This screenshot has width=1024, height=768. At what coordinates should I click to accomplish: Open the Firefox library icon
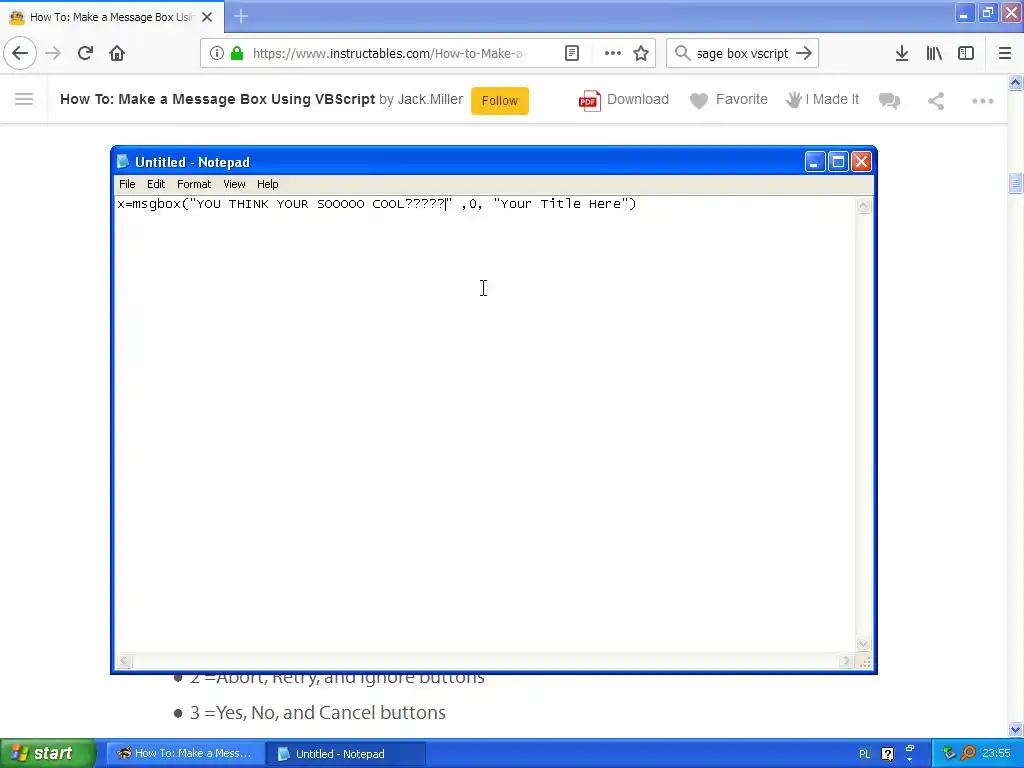(934, 53)
